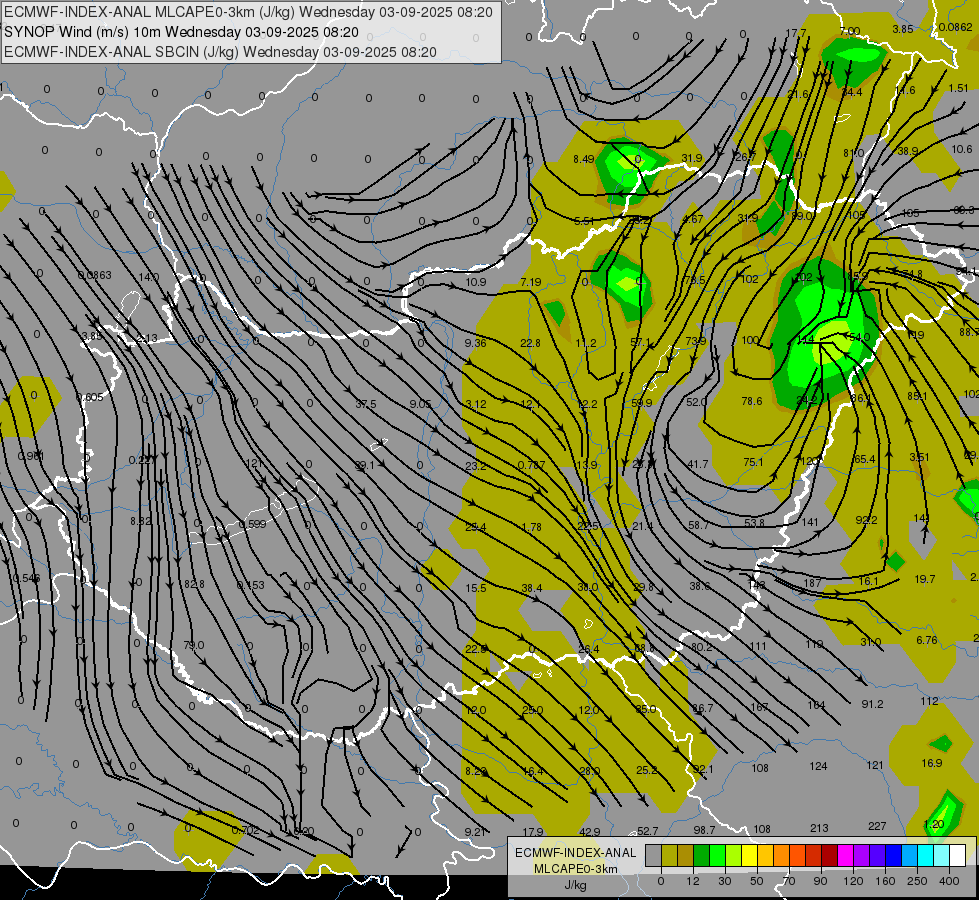
Task: Click legend tick value 250
Action: coord(917,881)
